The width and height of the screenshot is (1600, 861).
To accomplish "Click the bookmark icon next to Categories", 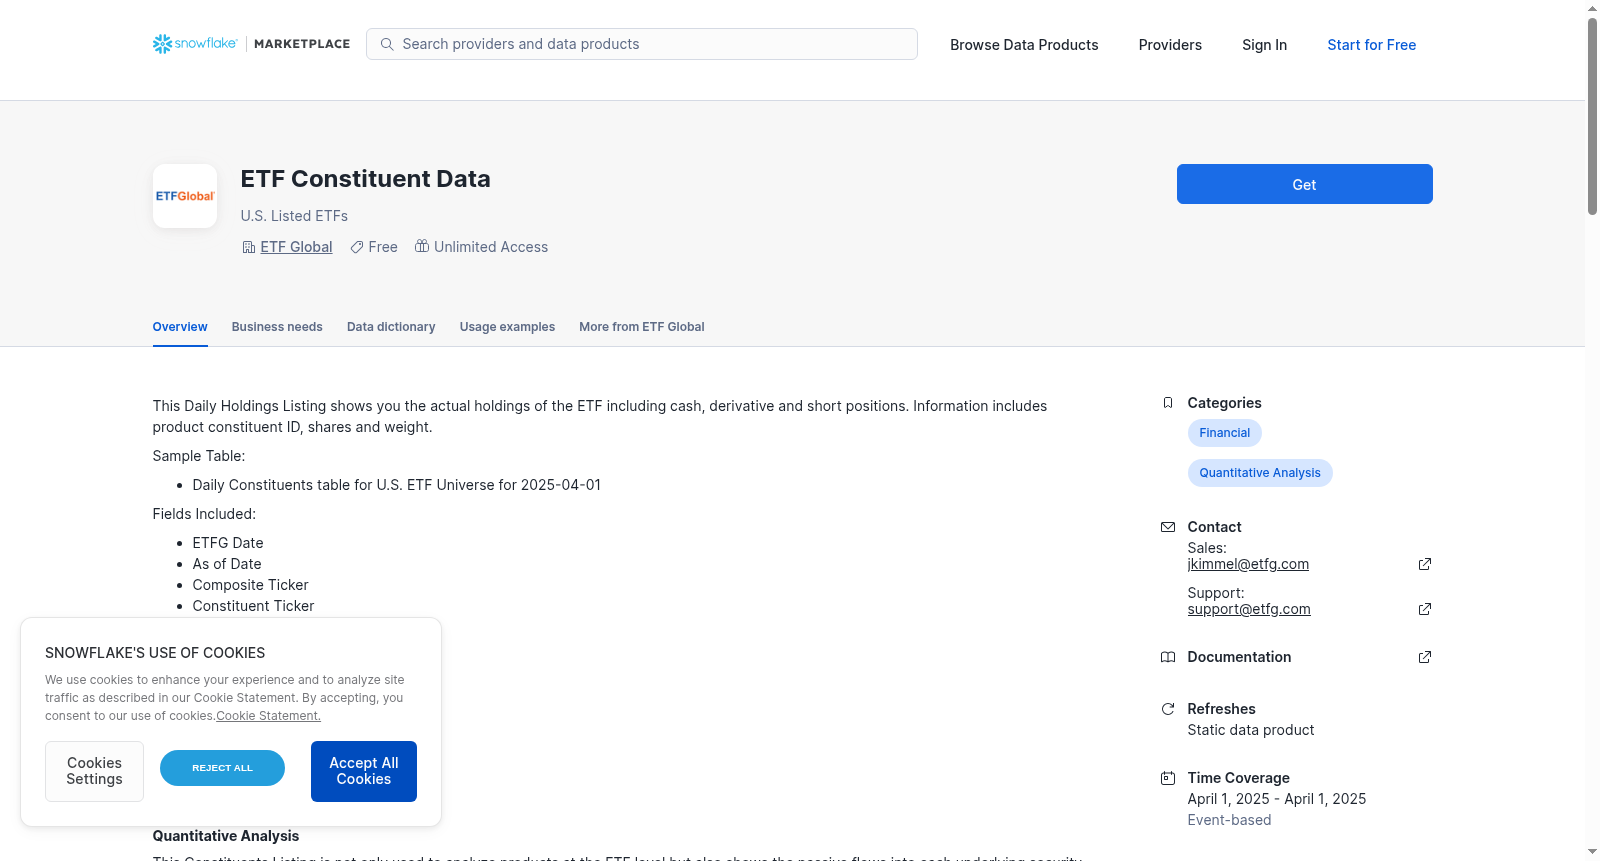I will click(x=1167, y=403).
